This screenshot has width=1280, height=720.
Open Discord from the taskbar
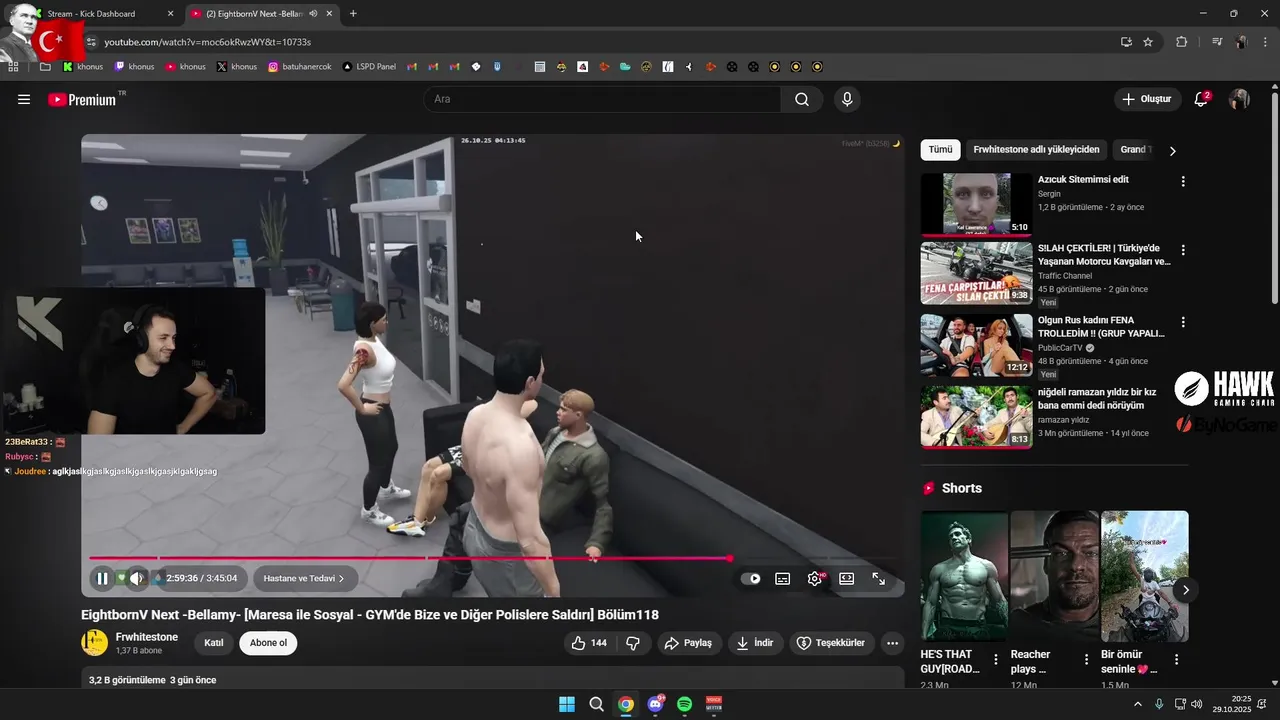pyautogui.click(x=655, y=704)
